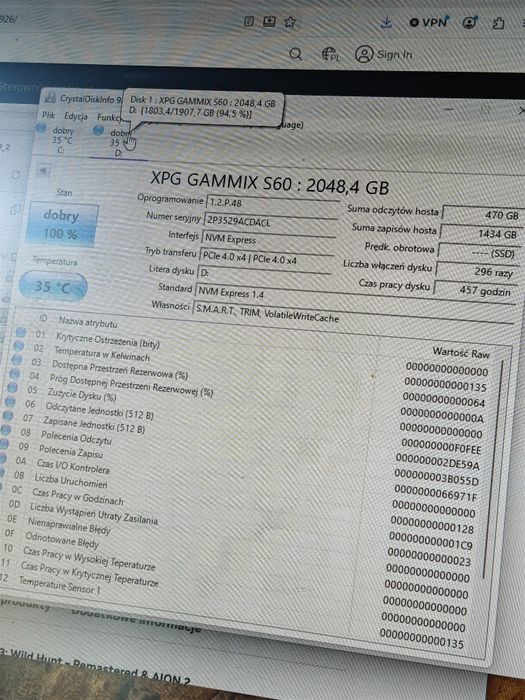Click the Suma zapisów hosta value 1434 GB
Image resolution: width=525 pixels, height=700 pixels.
coord(481,233)
